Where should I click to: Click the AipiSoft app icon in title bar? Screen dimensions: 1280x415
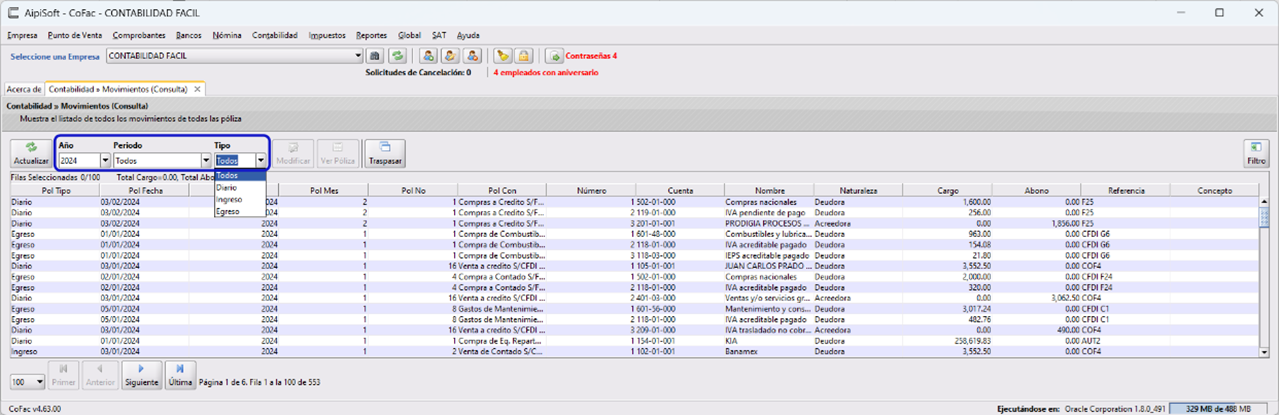(12, 12)
